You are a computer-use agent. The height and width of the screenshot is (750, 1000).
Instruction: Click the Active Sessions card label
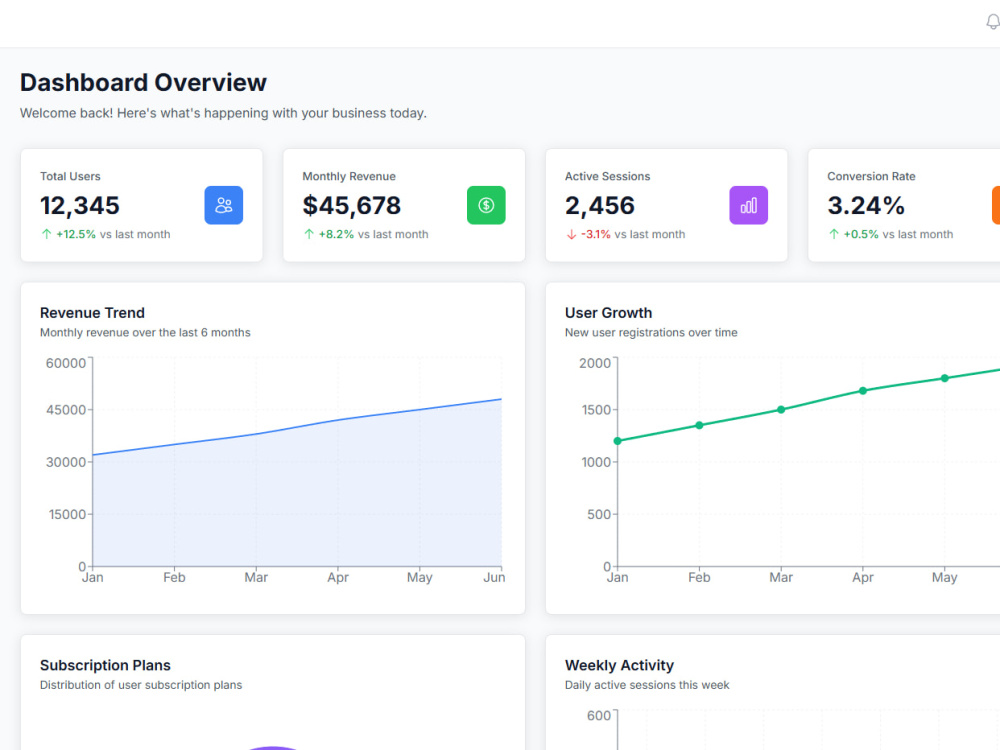(x=607, y=176)
